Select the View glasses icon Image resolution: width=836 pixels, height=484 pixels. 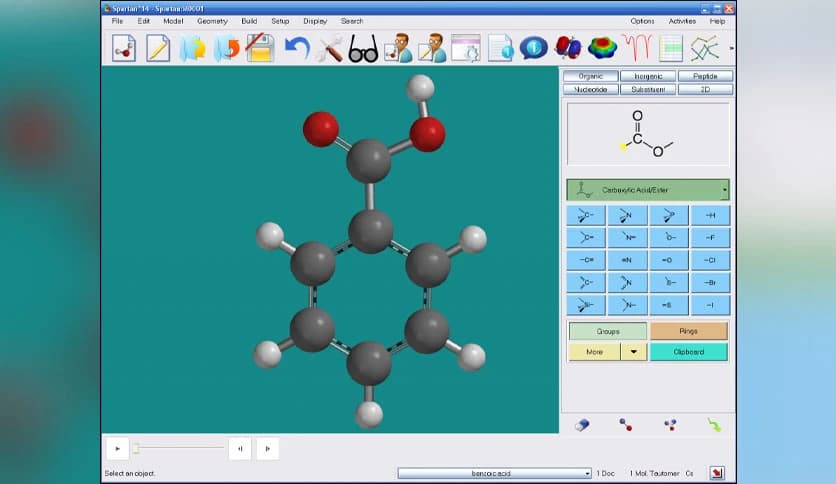(363, 48)
